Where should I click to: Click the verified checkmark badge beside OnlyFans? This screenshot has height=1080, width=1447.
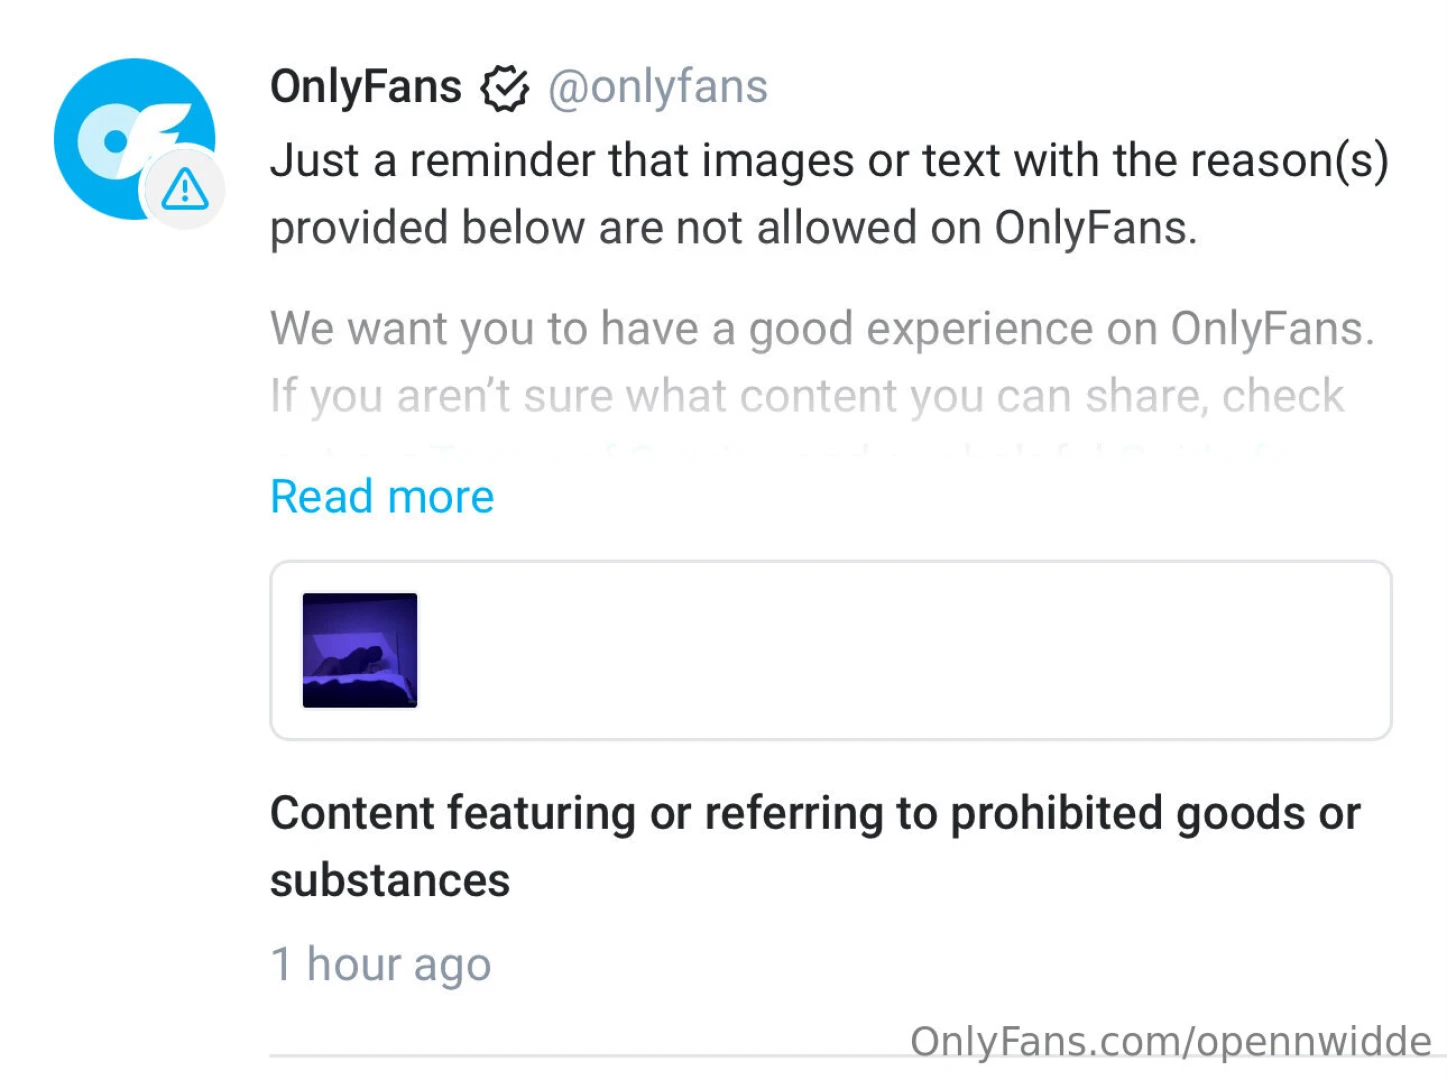(x=507, y=88)
